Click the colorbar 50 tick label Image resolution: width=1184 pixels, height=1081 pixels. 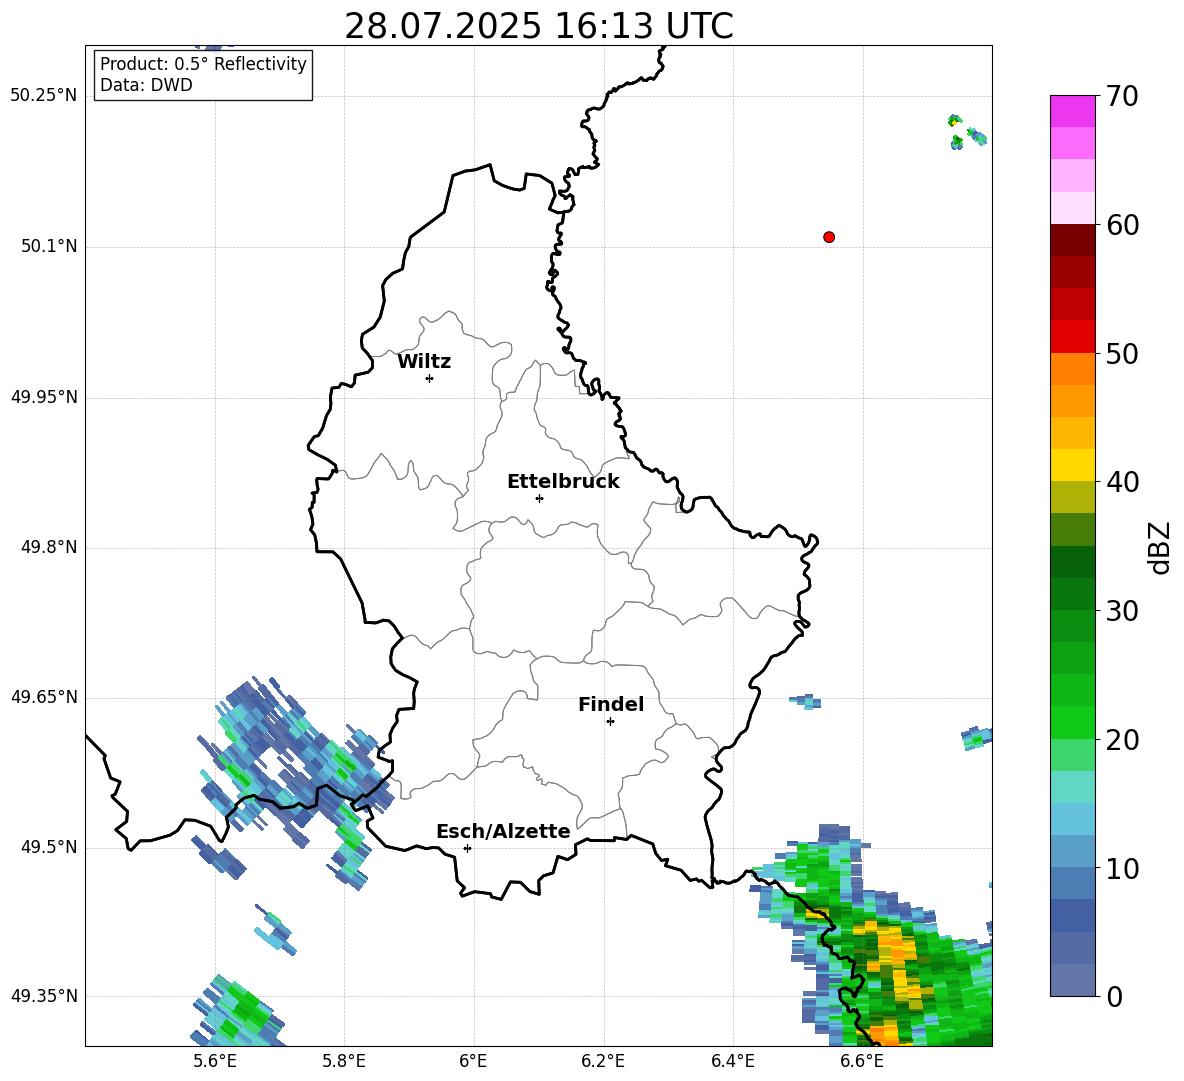(x=1123, y=353)
